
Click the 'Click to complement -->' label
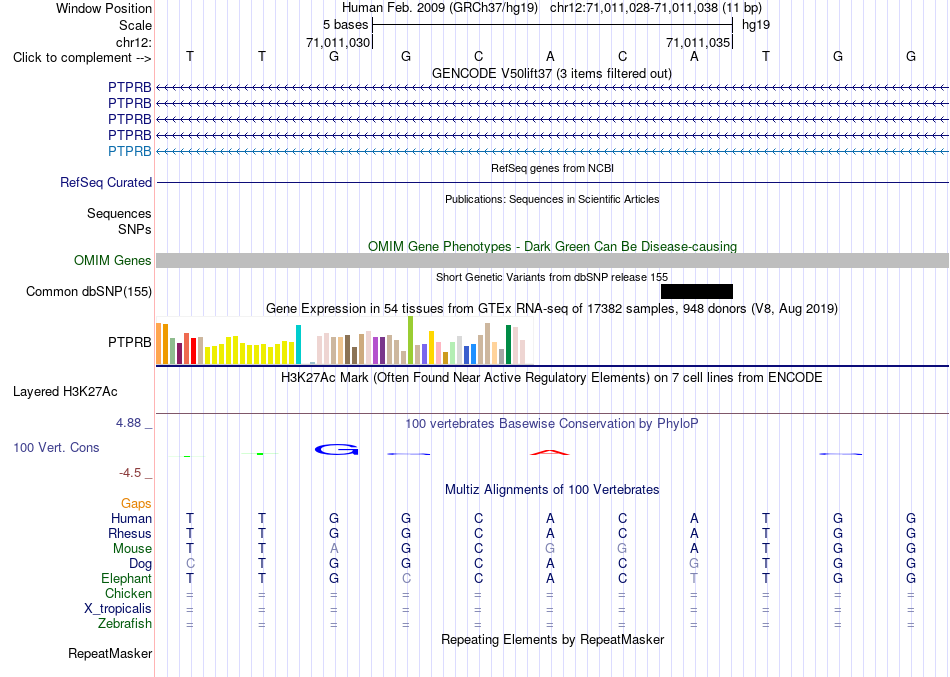tap(82, 58)
